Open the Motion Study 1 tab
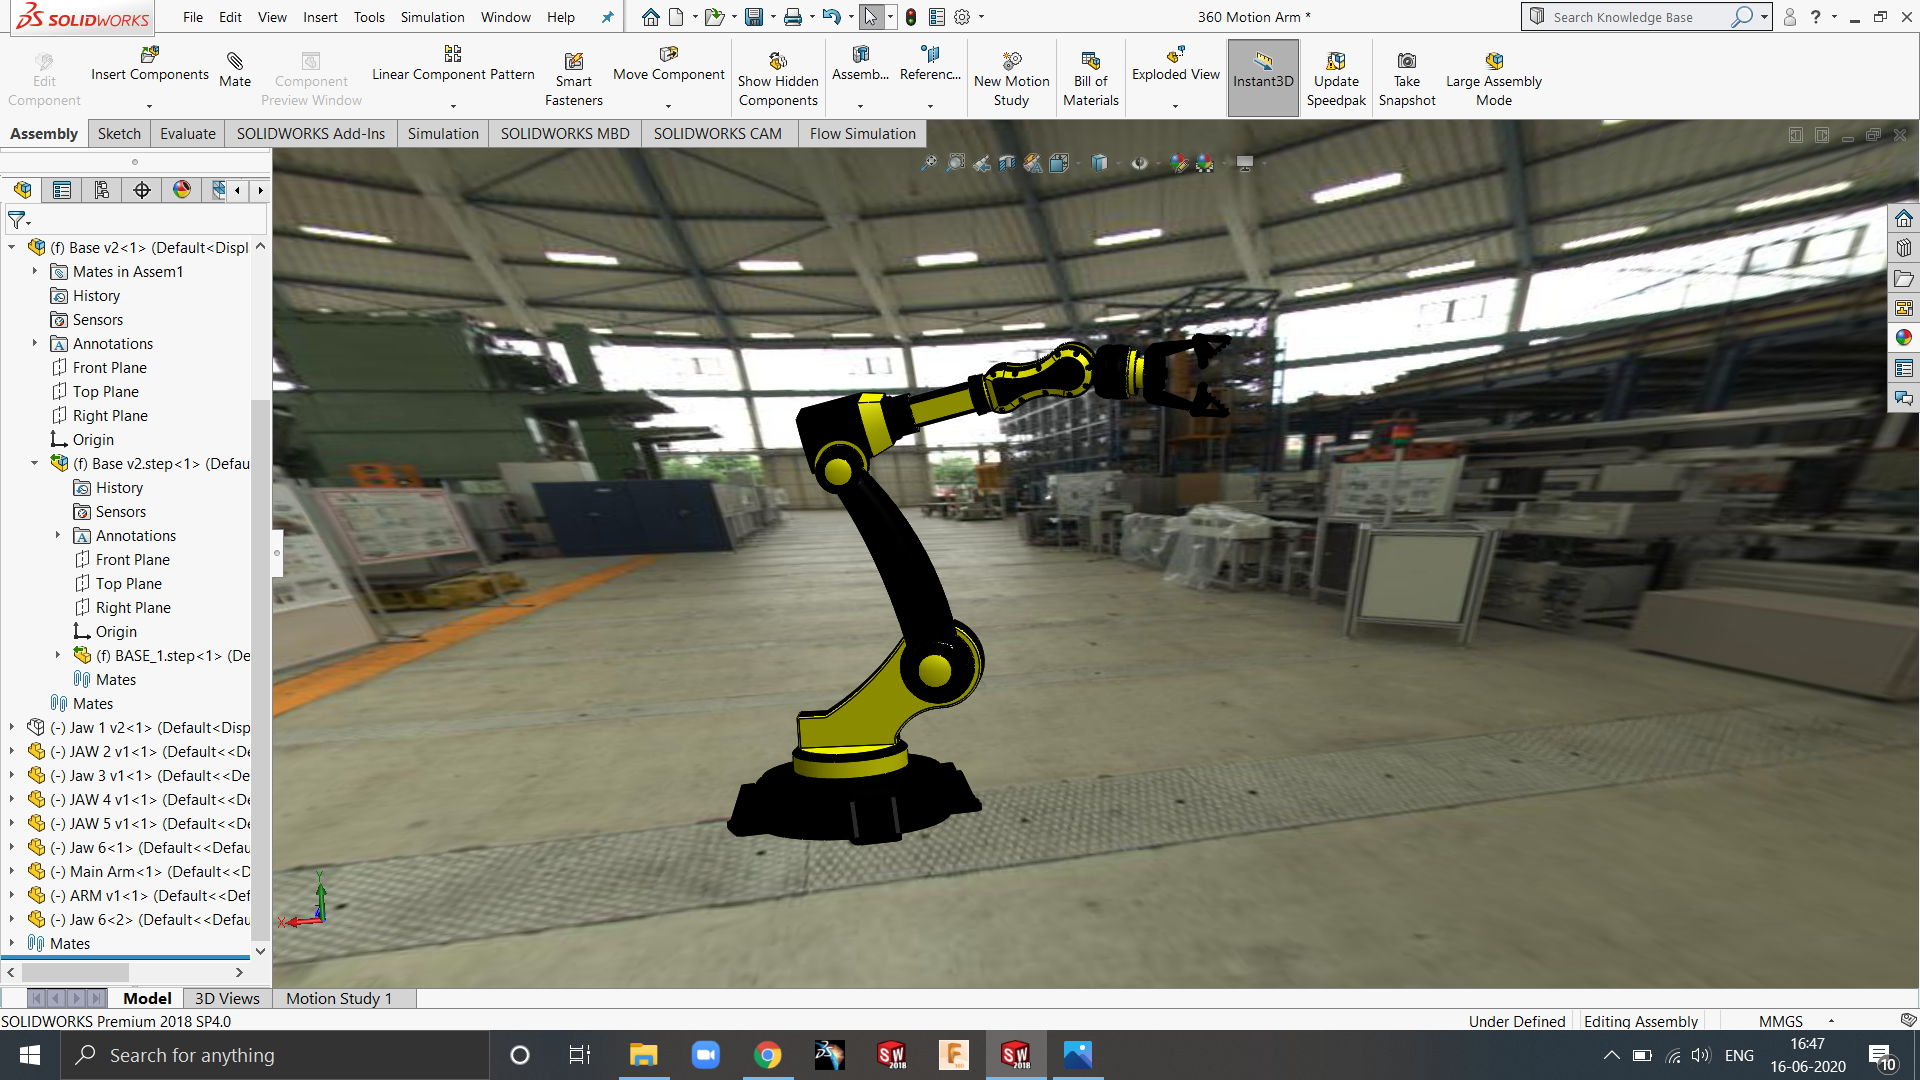 click(338, 998)
